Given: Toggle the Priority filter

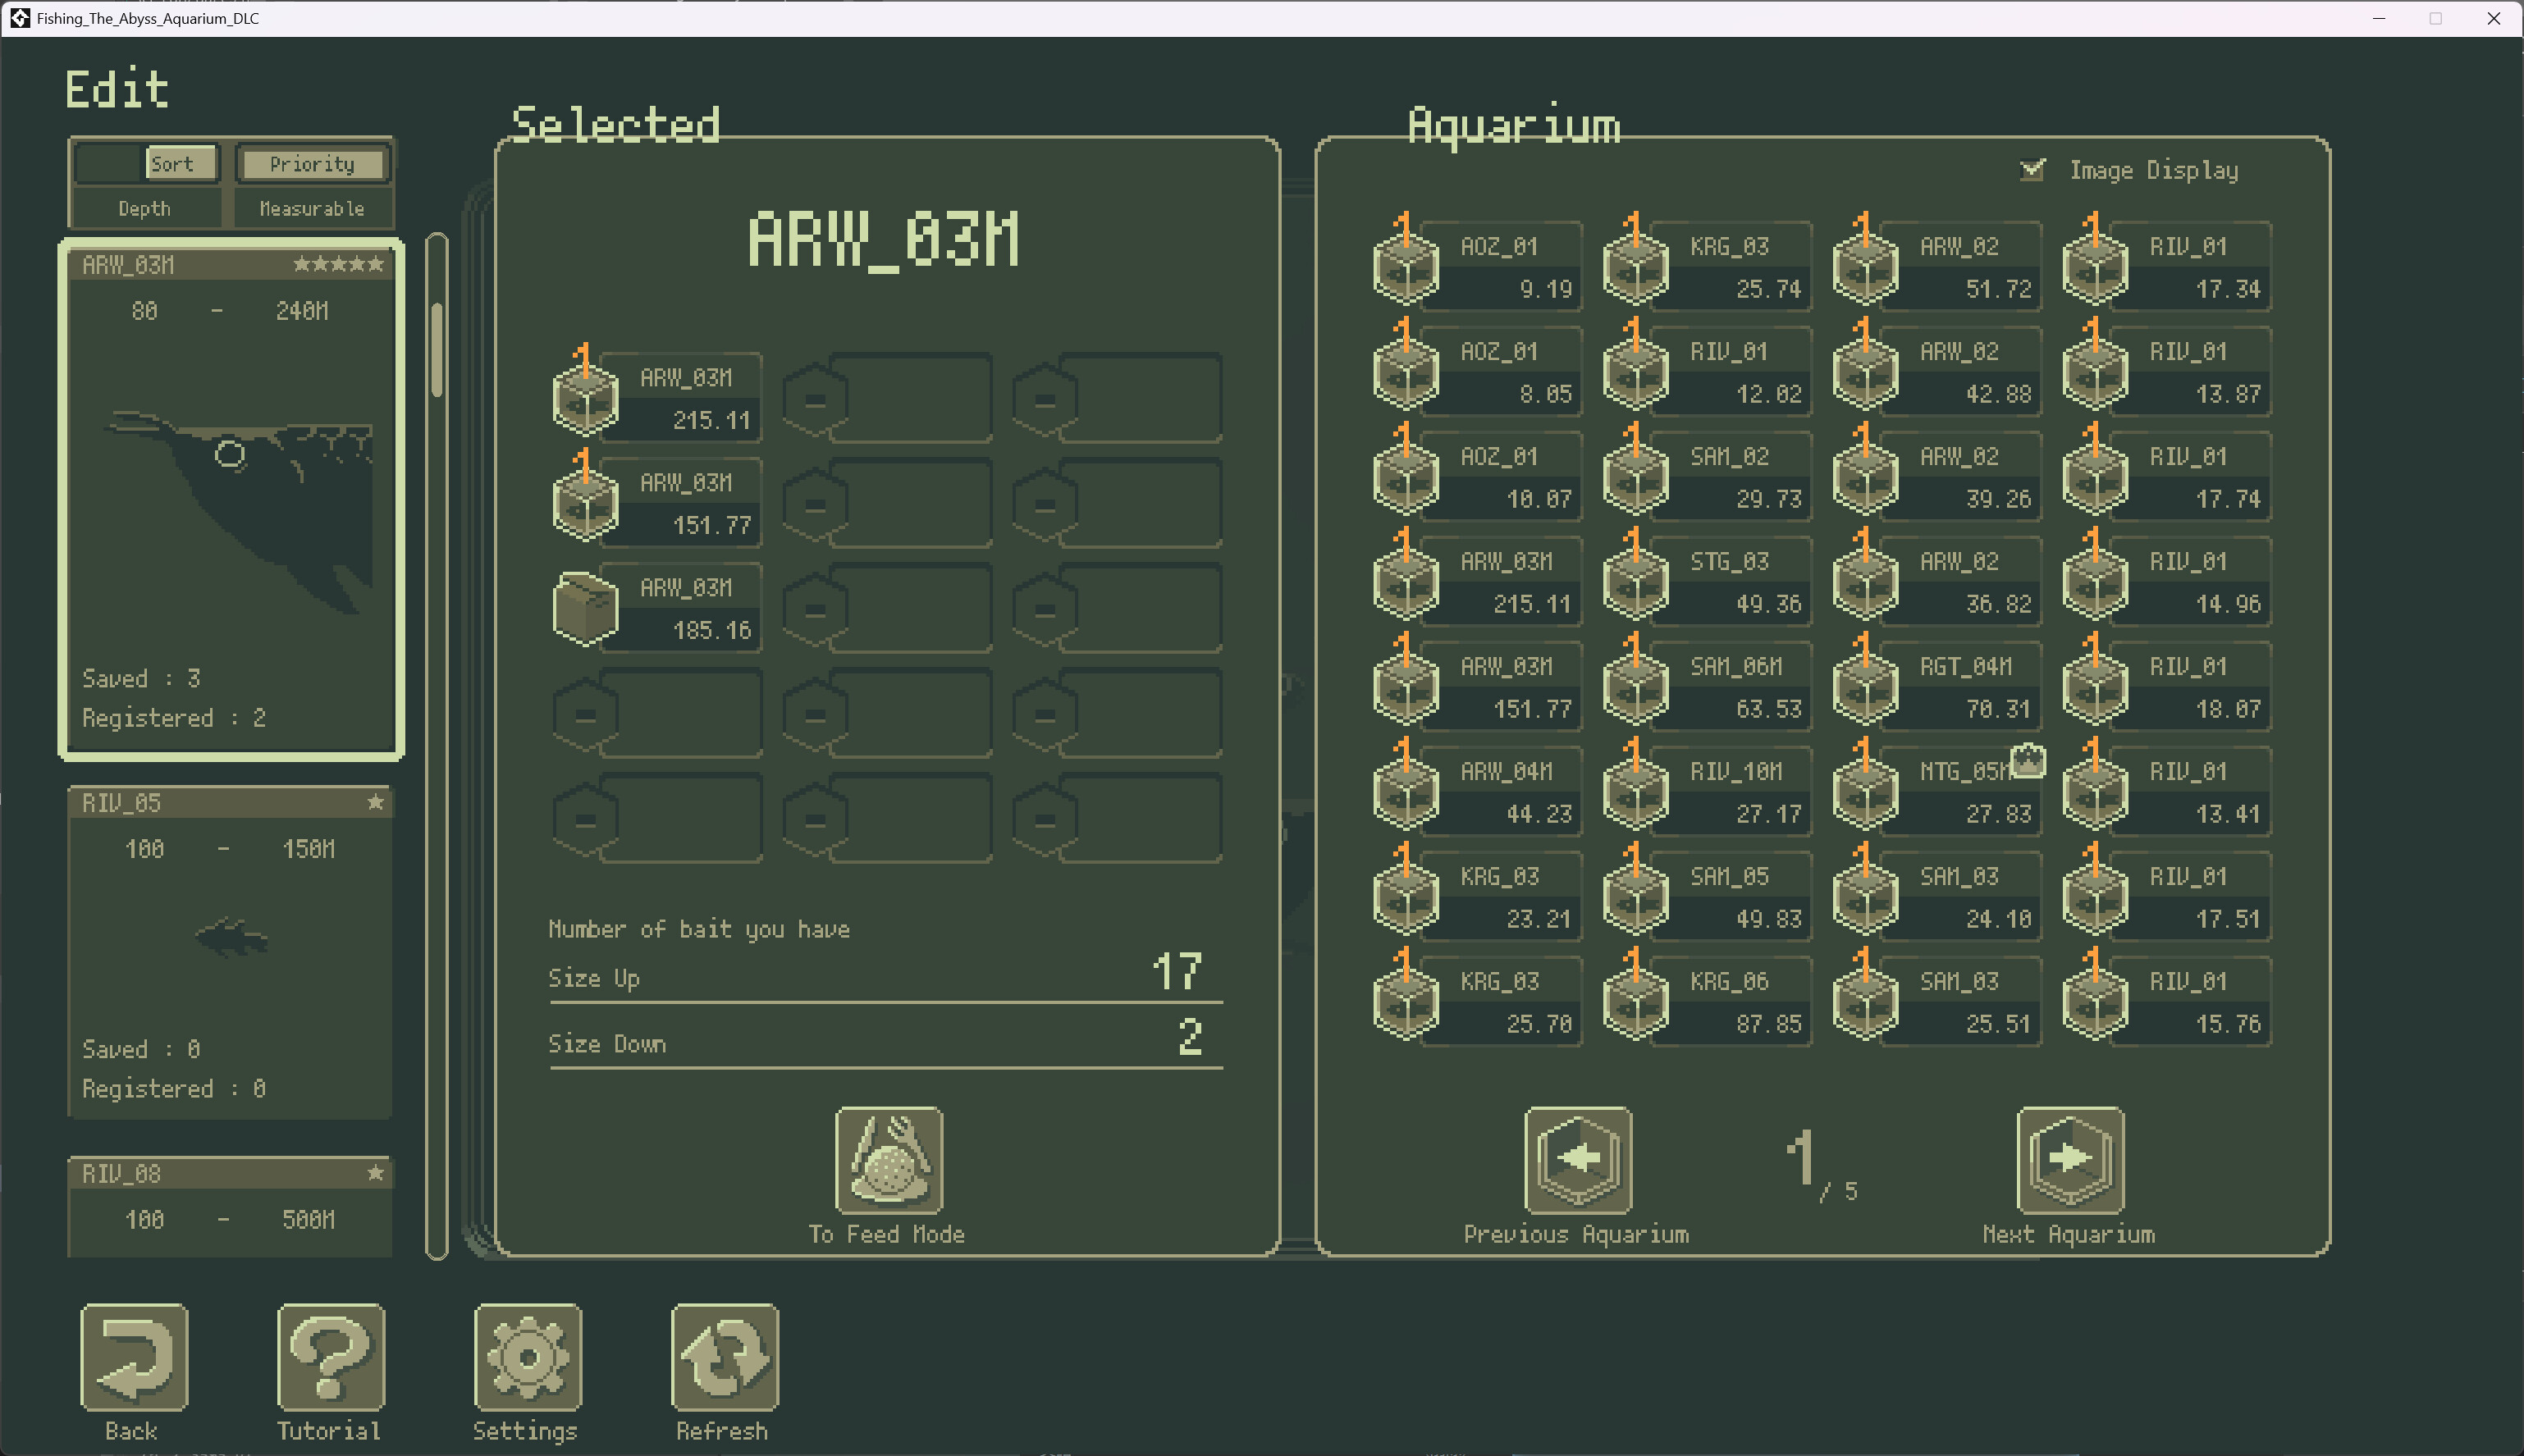Looking at the screenshot, I should click(312, 163).
